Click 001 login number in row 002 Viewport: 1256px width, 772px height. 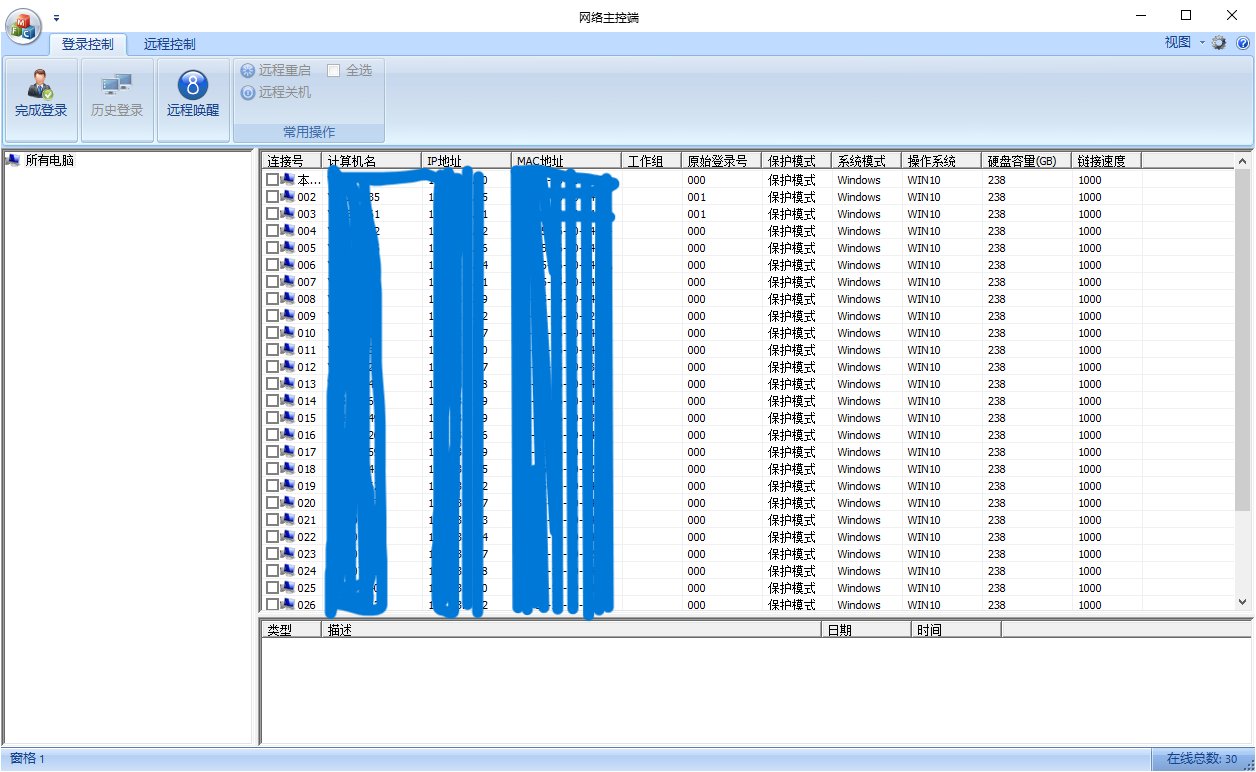(x=696, y=197)
